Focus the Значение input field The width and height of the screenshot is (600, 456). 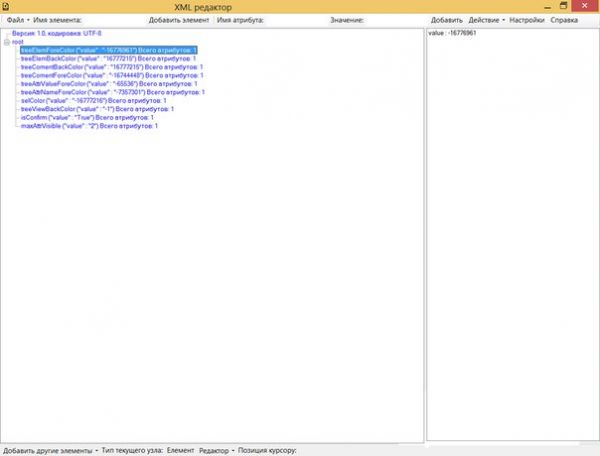(x=396, y=20)
